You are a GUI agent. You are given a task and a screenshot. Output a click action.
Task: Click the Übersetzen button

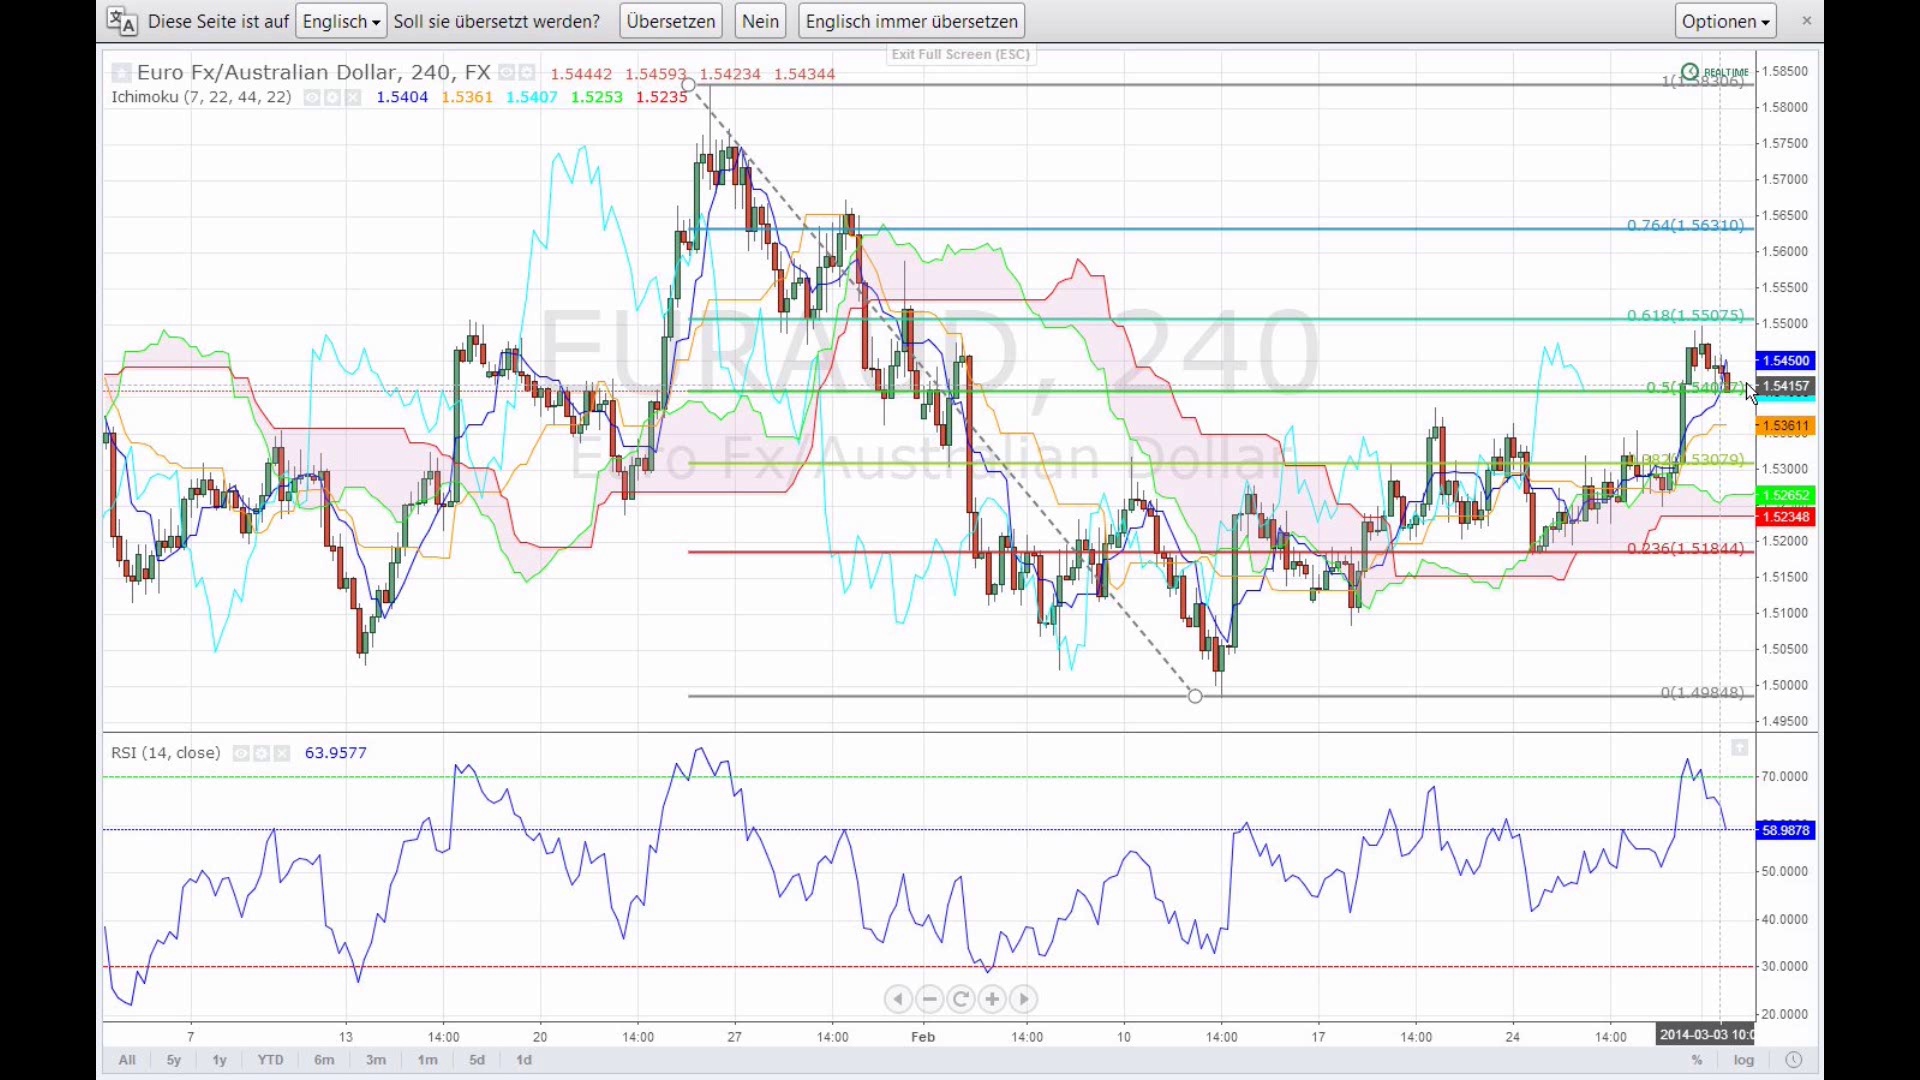pos(671,21)
